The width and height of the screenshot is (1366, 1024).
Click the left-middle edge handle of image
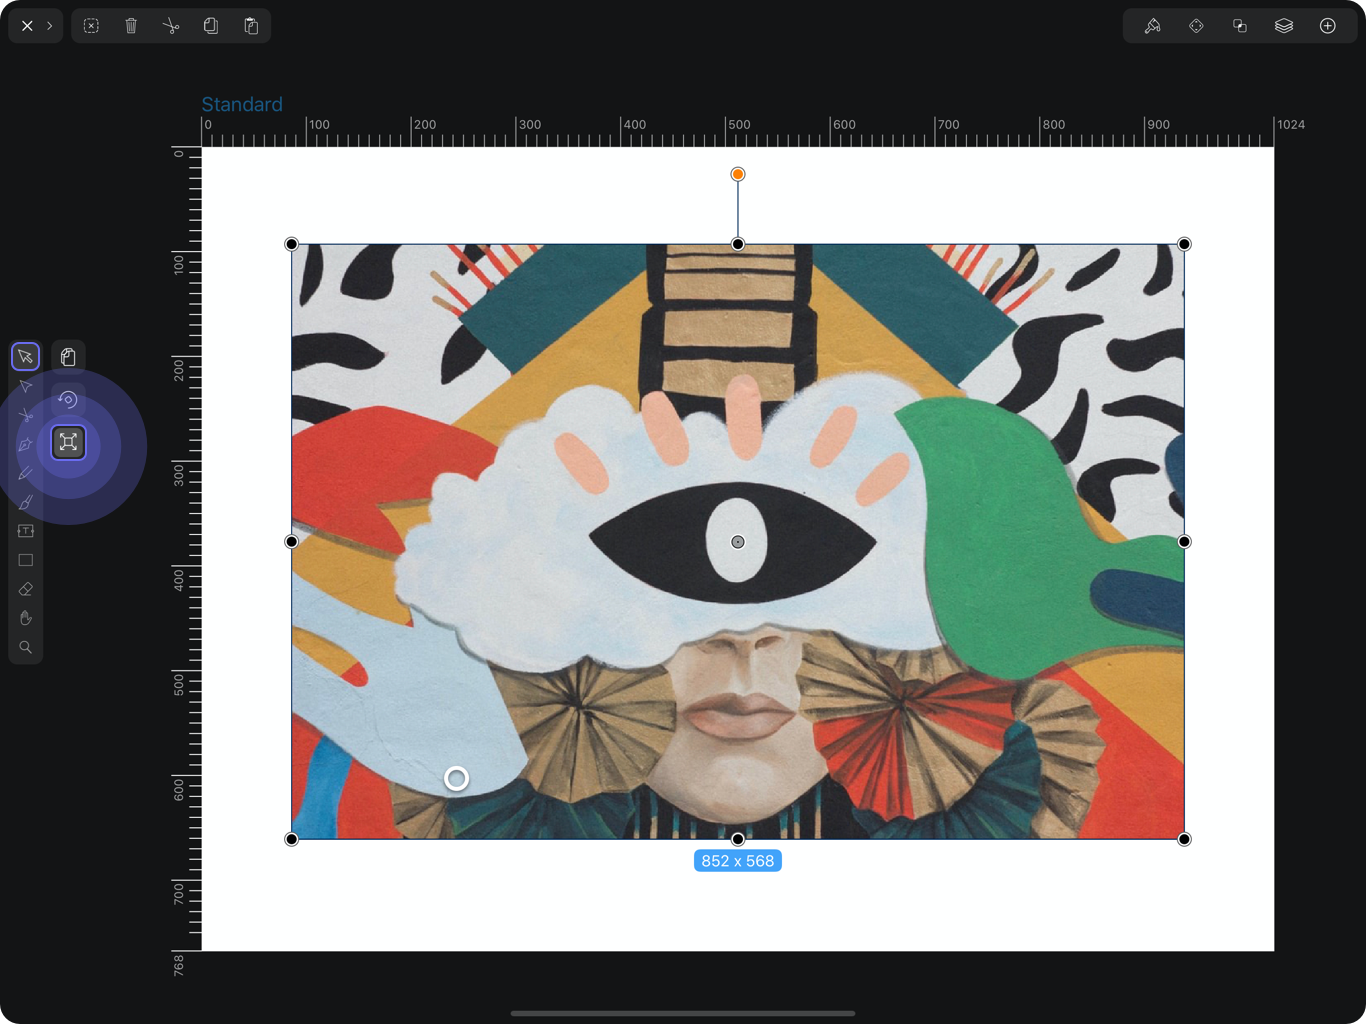pos(291,542)
